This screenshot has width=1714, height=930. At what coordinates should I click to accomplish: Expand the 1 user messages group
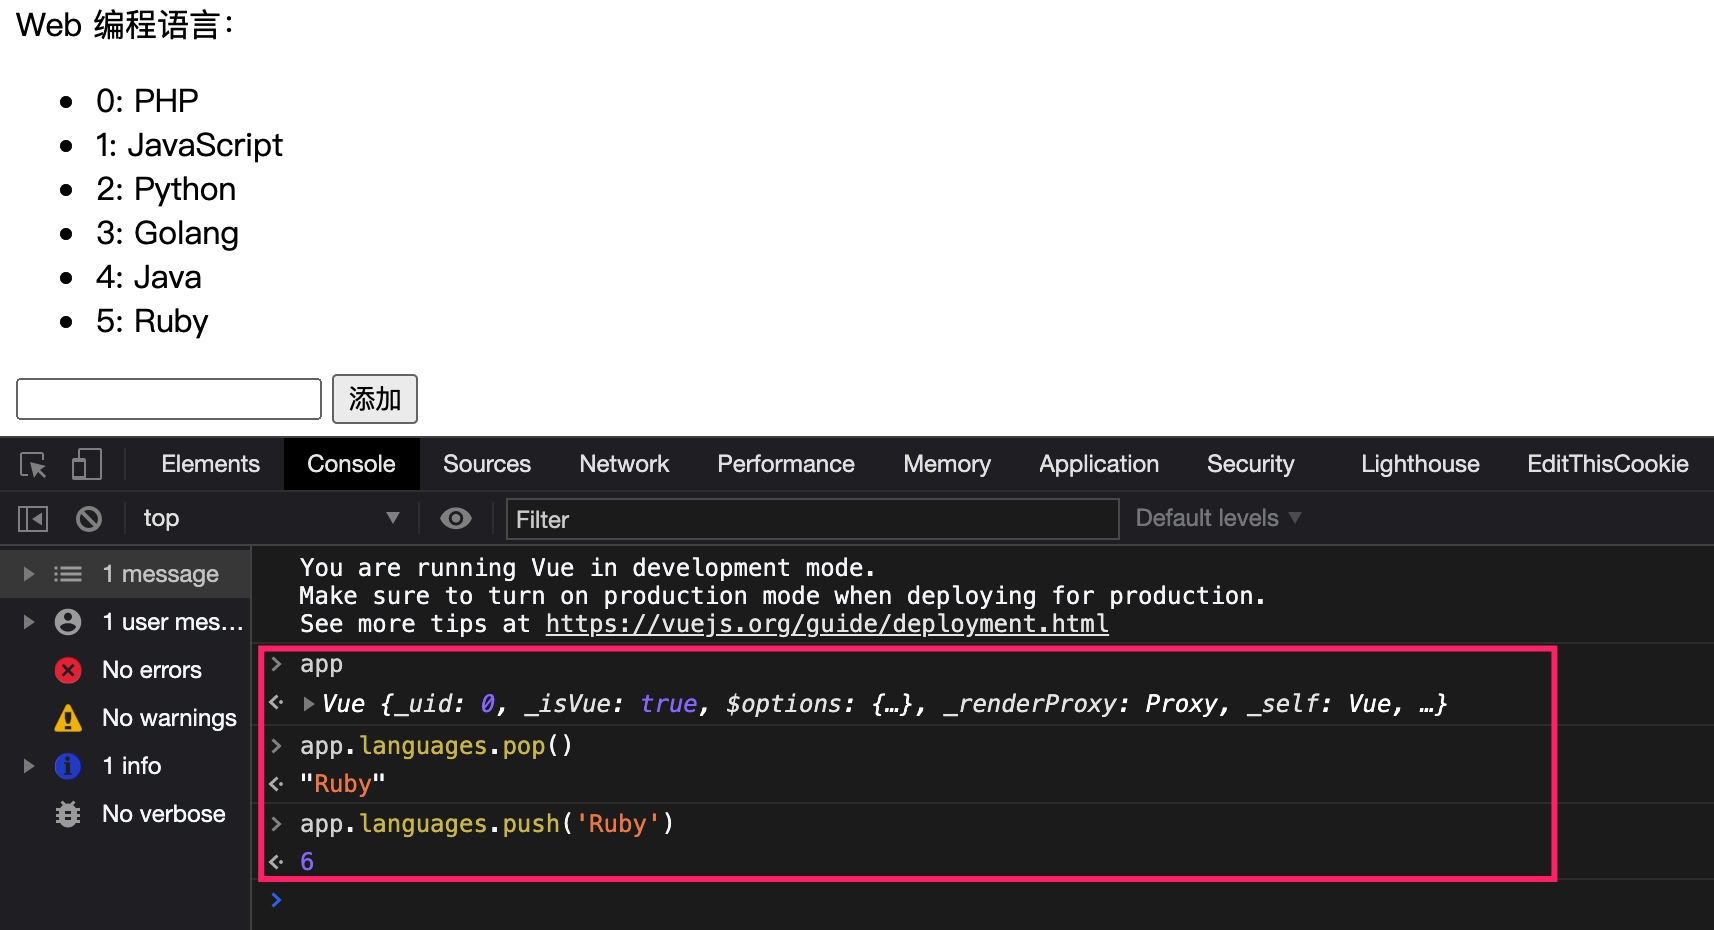tap(29, 622)
